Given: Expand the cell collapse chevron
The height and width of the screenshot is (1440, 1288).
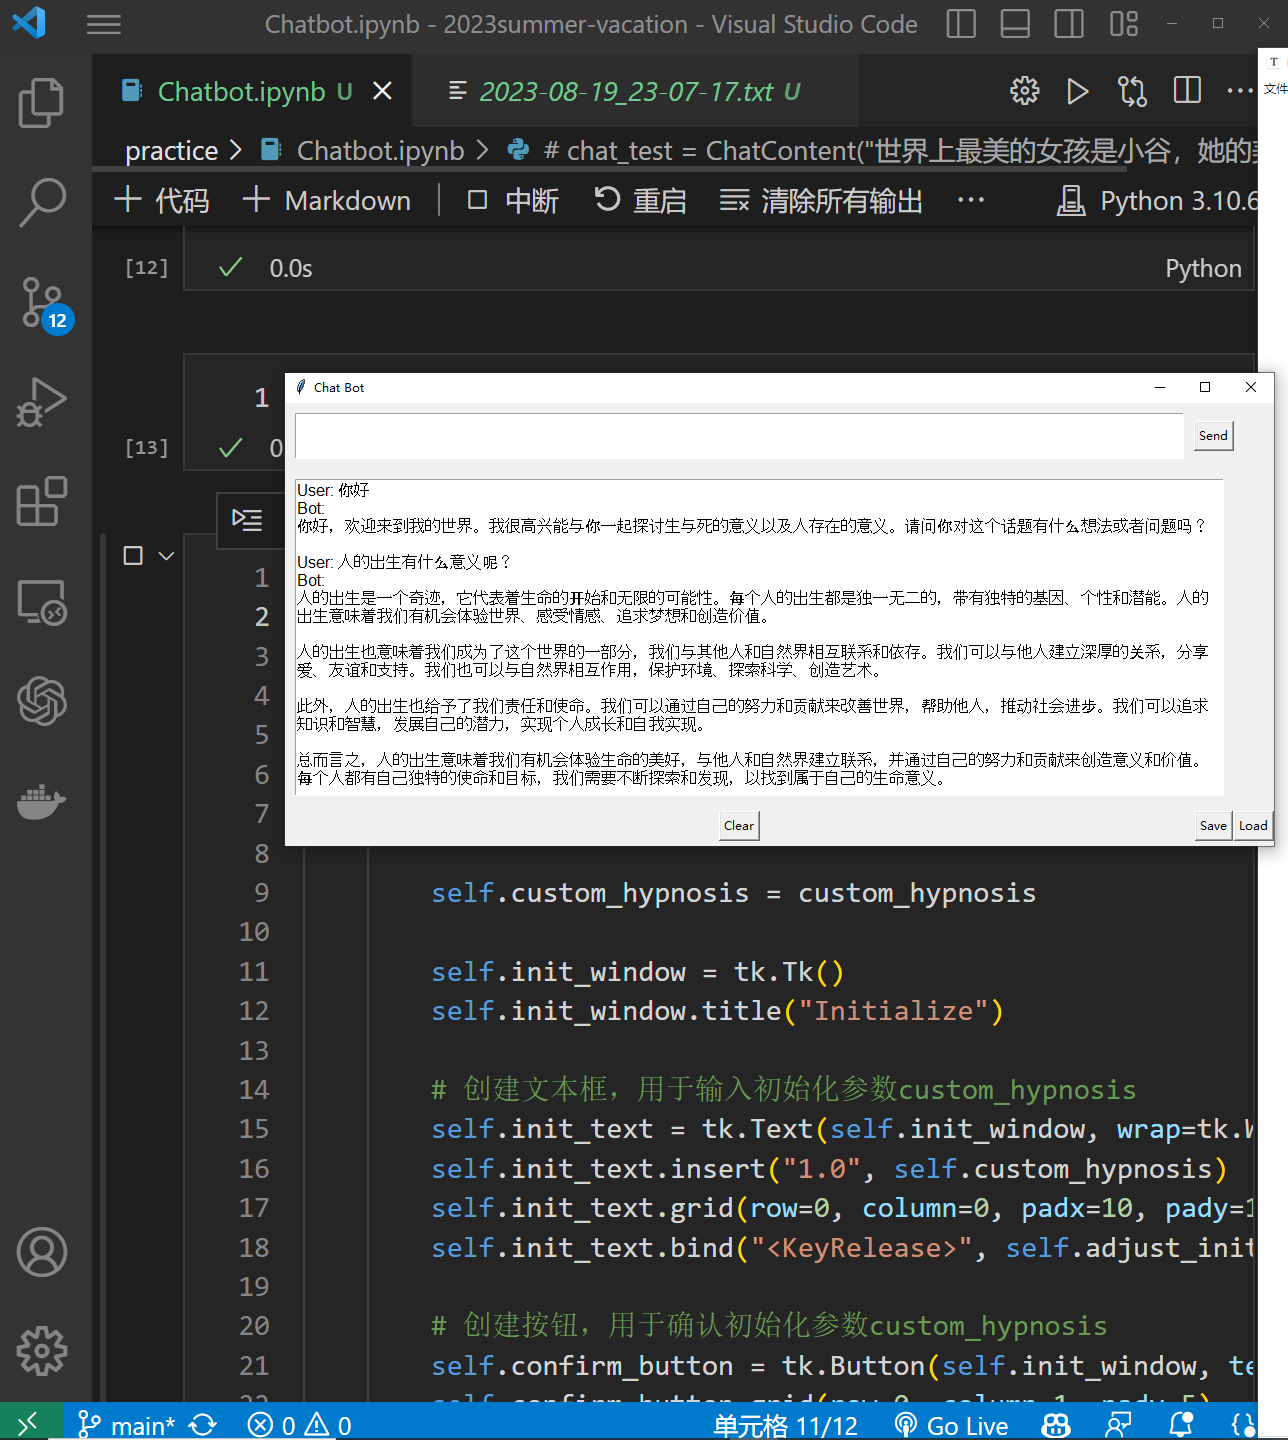Looking at the screenshot, I should [167, 556].
